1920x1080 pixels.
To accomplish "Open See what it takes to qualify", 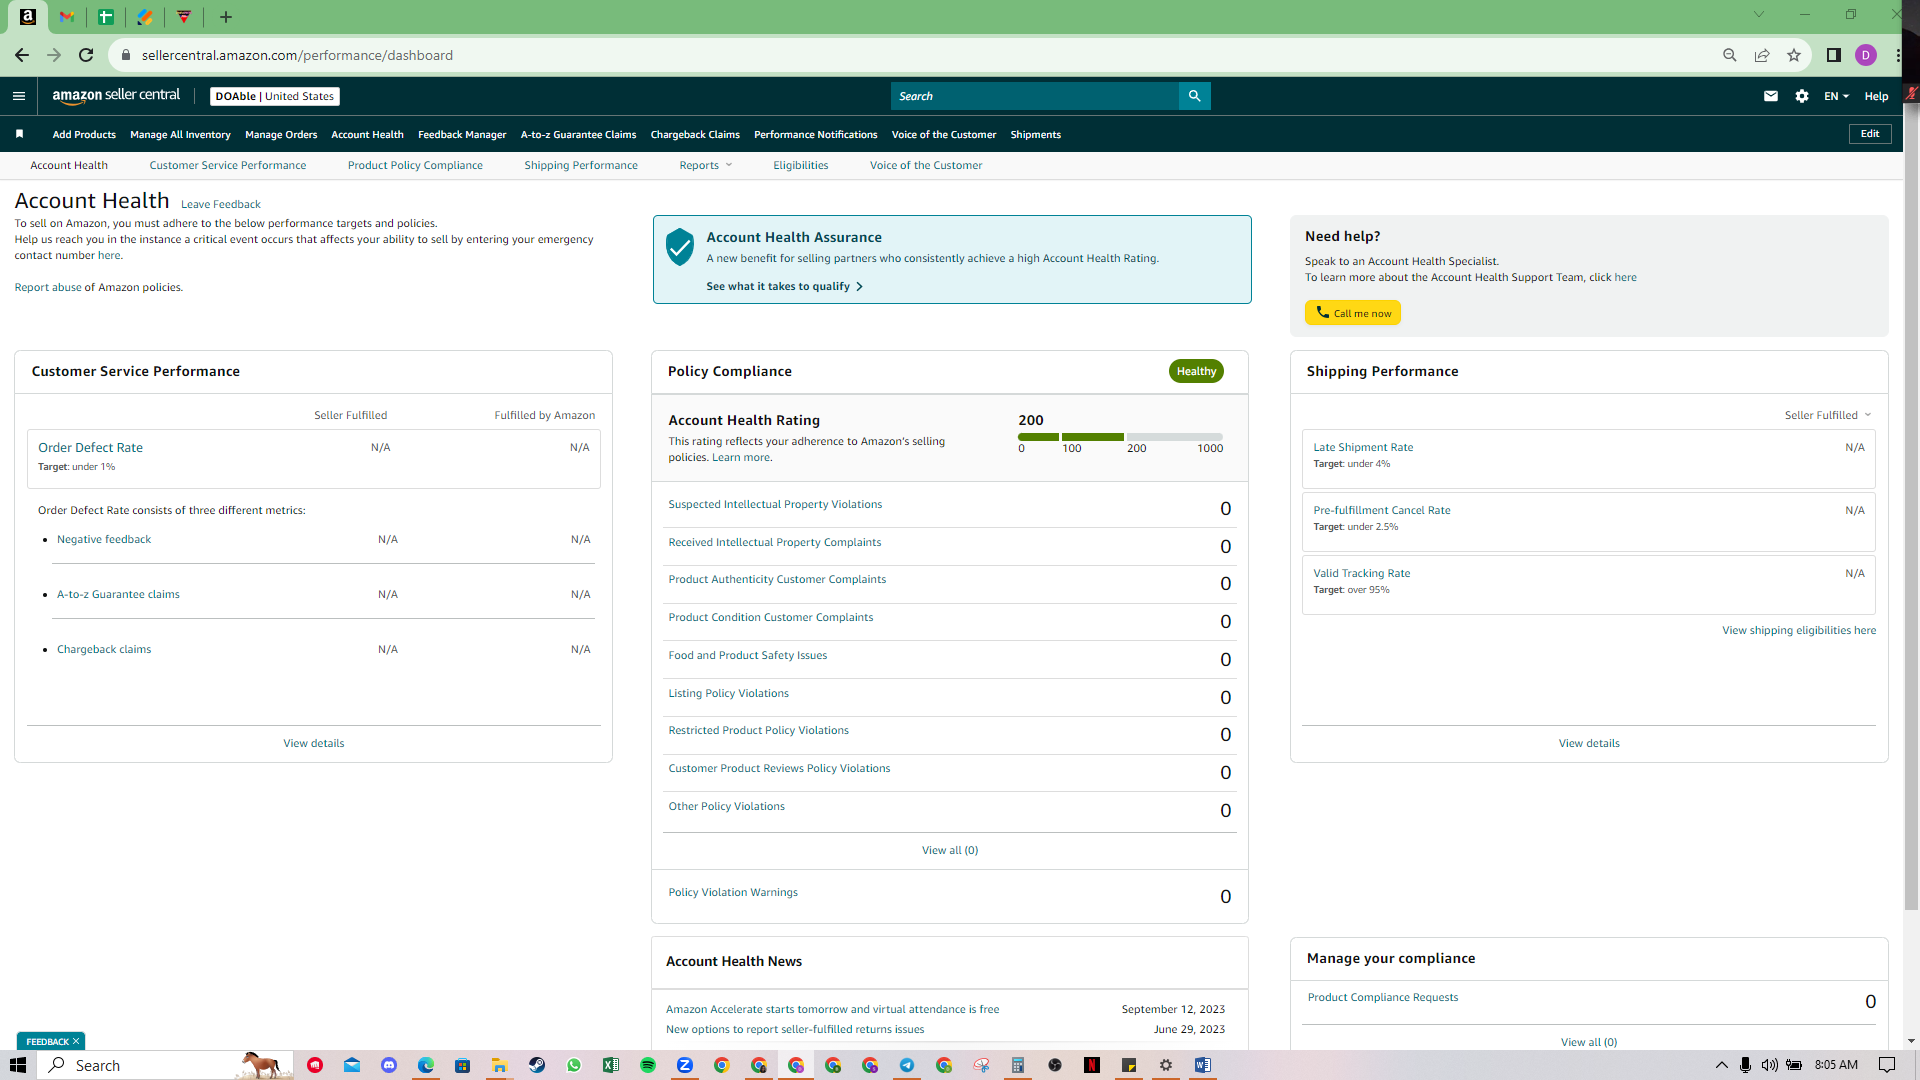I will 784,286.
